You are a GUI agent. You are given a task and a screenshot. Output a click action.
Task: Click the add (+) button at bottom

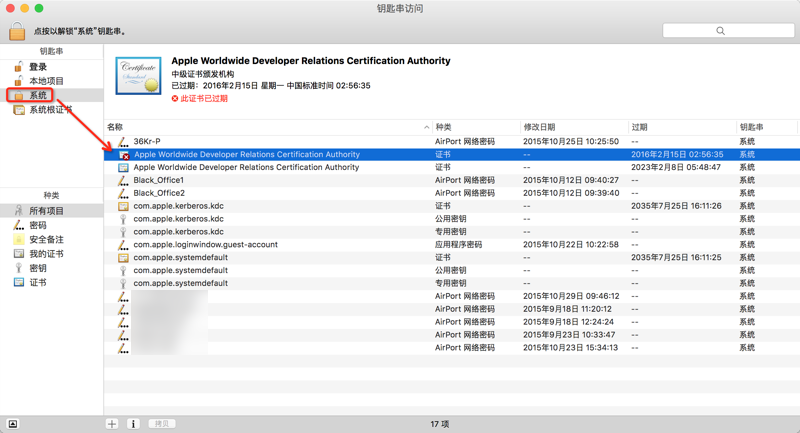click(112, 424)
